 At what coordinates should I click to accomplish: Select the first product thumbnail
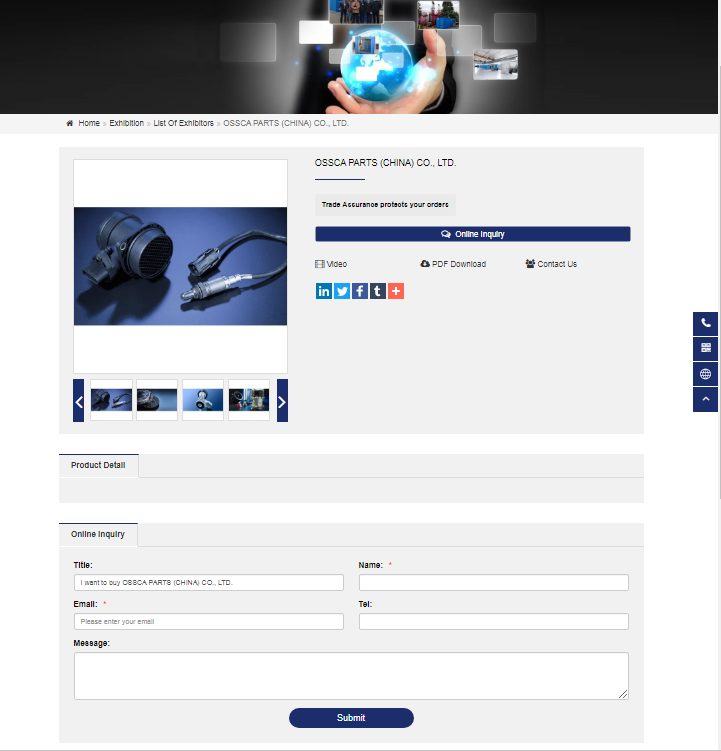(x=111, y=400)
